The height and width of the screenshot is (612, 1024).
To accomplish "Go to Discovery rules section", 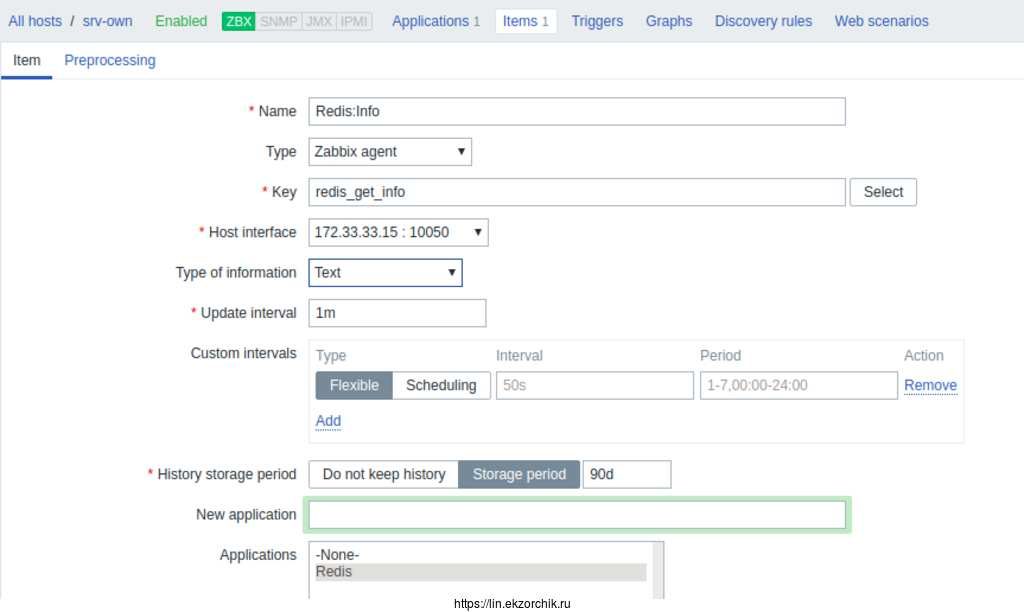I will (x=763, y=21).
